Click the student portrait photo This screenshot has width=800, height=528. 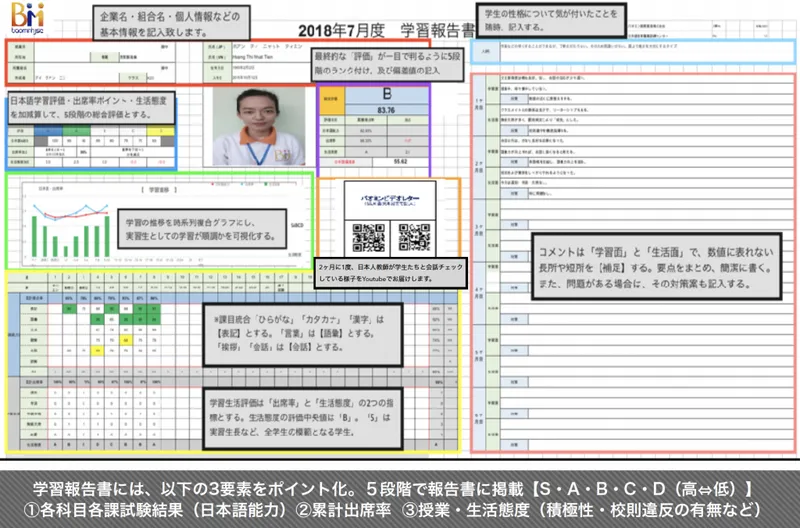[258, 127]
